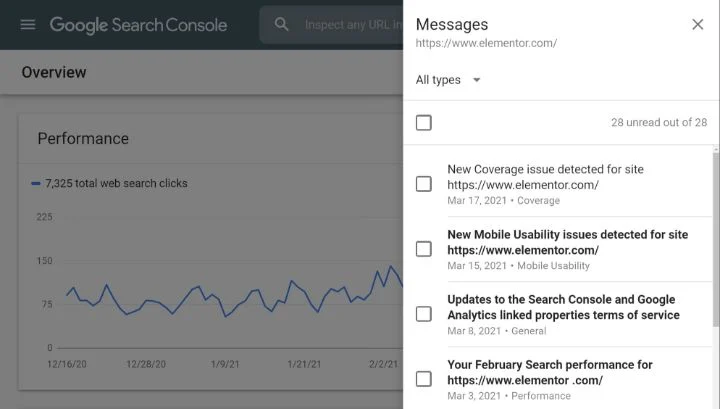The image size is (720, 409).
Task: Select the Mobile Usability issues message checkbox
Action: (x=424, y=249)
